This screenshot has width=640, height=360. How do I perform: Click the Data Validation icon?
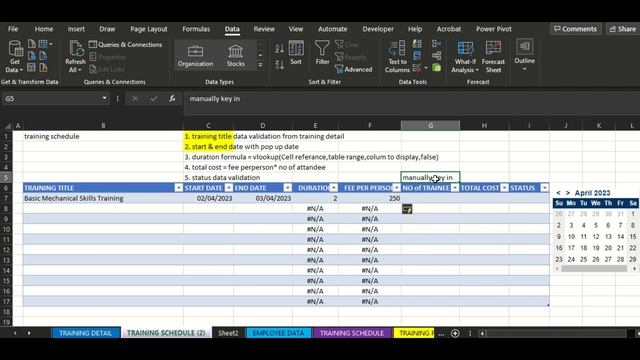(x=417, y=68)
